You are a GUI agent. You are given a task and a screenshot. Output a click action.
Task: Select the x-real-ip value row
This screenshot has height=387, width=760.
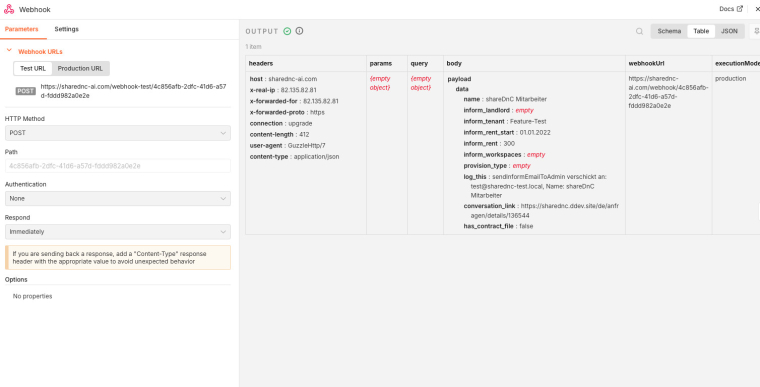tap(283, 90)
